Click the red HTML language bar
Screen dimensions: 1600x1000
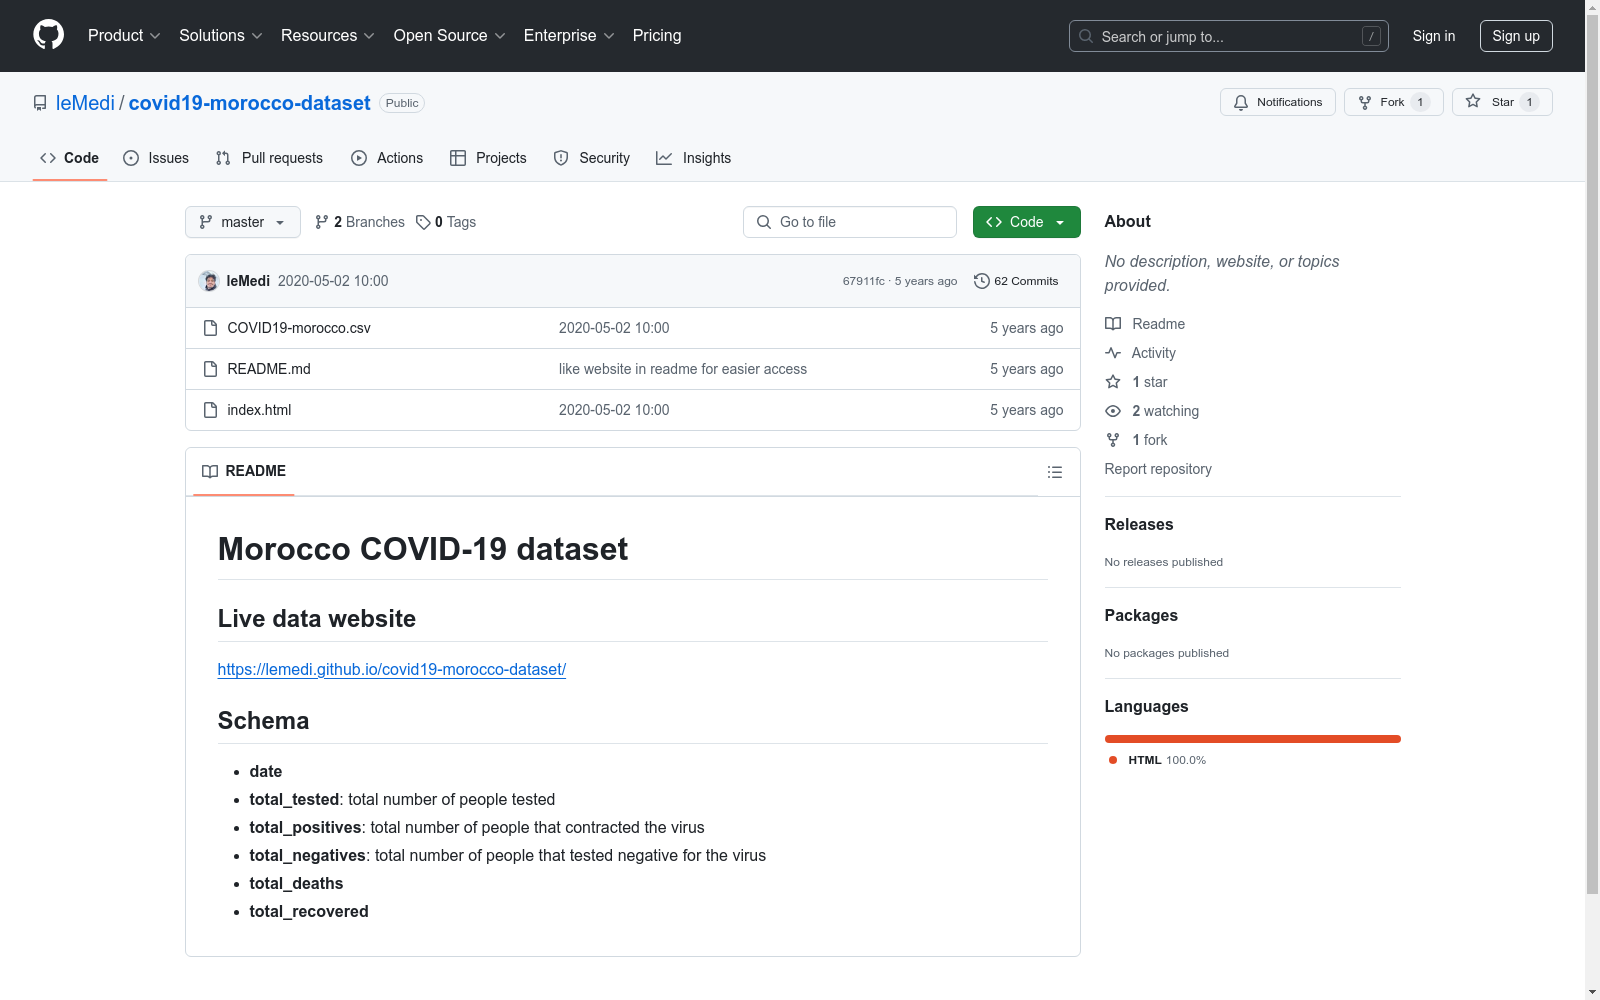click(x=1252, y=739)
